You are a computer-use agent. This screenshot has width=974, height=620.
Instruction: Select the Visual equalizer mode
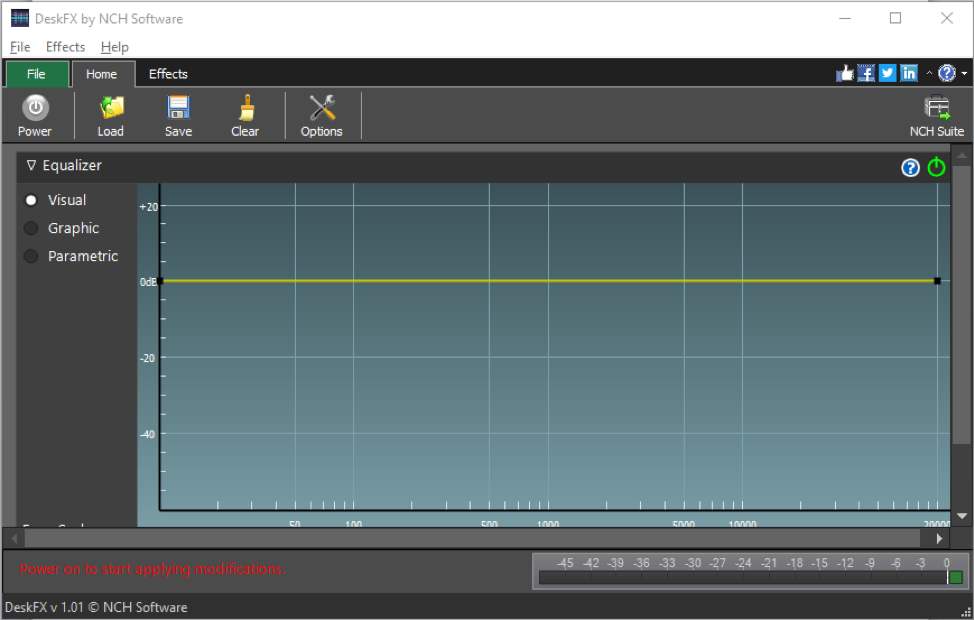coord(31,200)
